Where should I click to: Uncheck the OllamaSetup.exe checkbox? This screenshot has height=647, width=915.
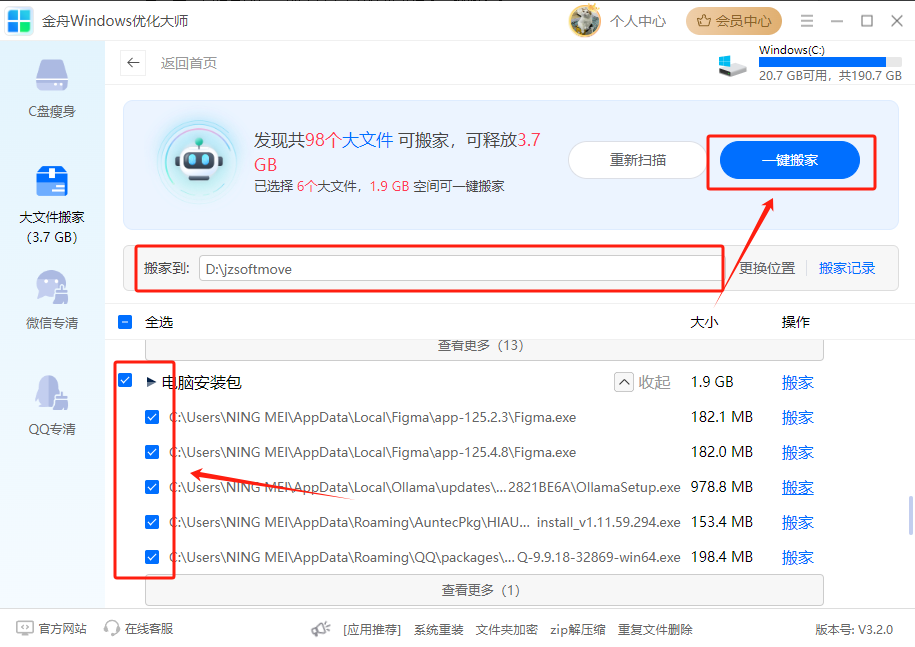[152, 487]
